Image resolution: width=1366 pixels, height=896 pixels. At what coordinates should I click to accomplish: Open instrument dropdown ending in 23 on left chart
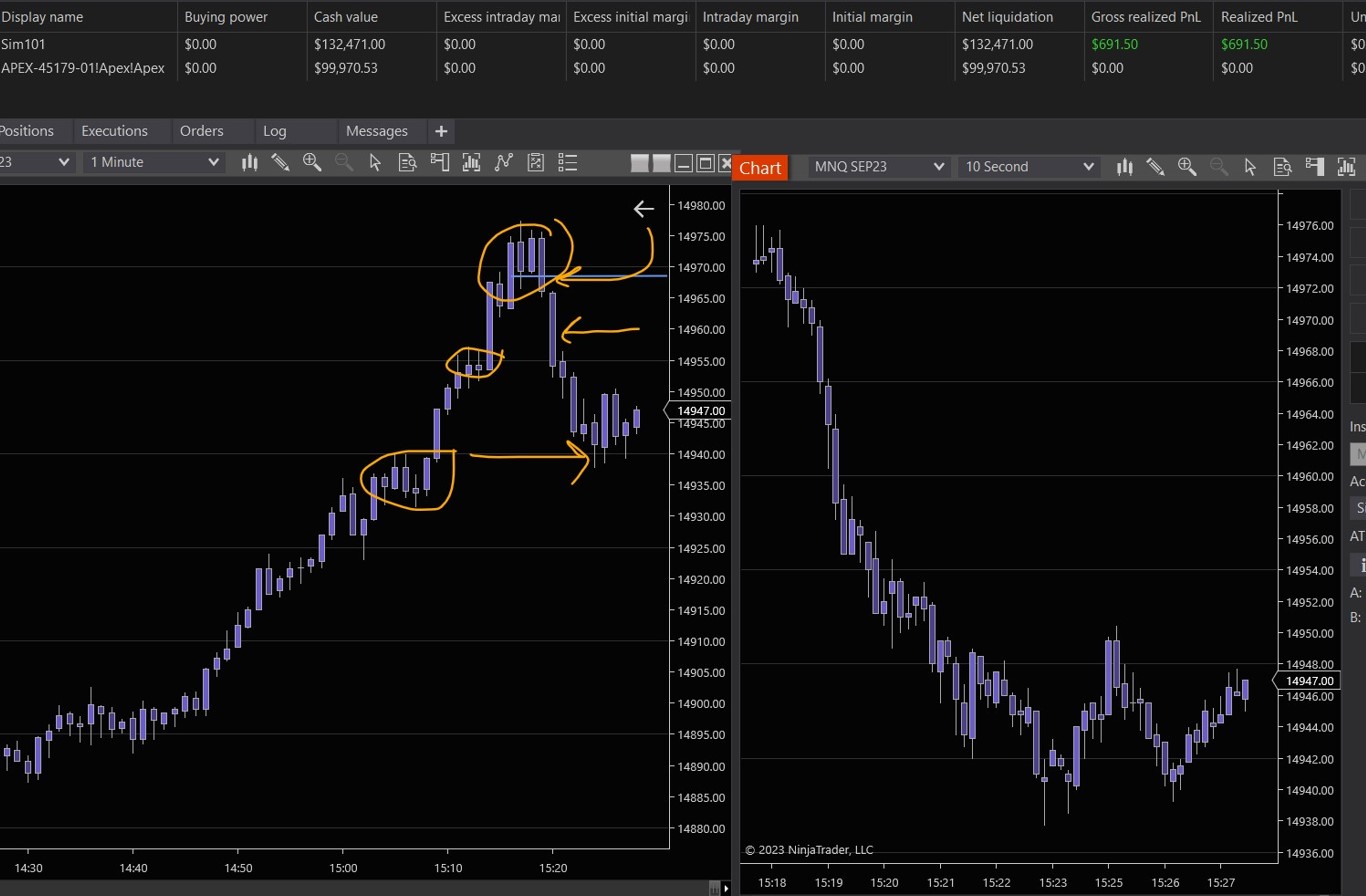pyautogui.click(x=36, y=162)
